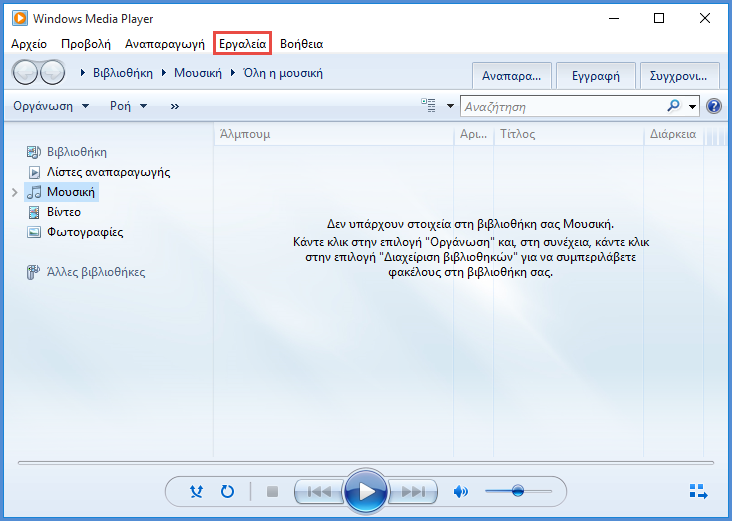Click the film icon beside Βίντεο
The image size is (732, 521).
pyautogui.click(x=34, y=212)
